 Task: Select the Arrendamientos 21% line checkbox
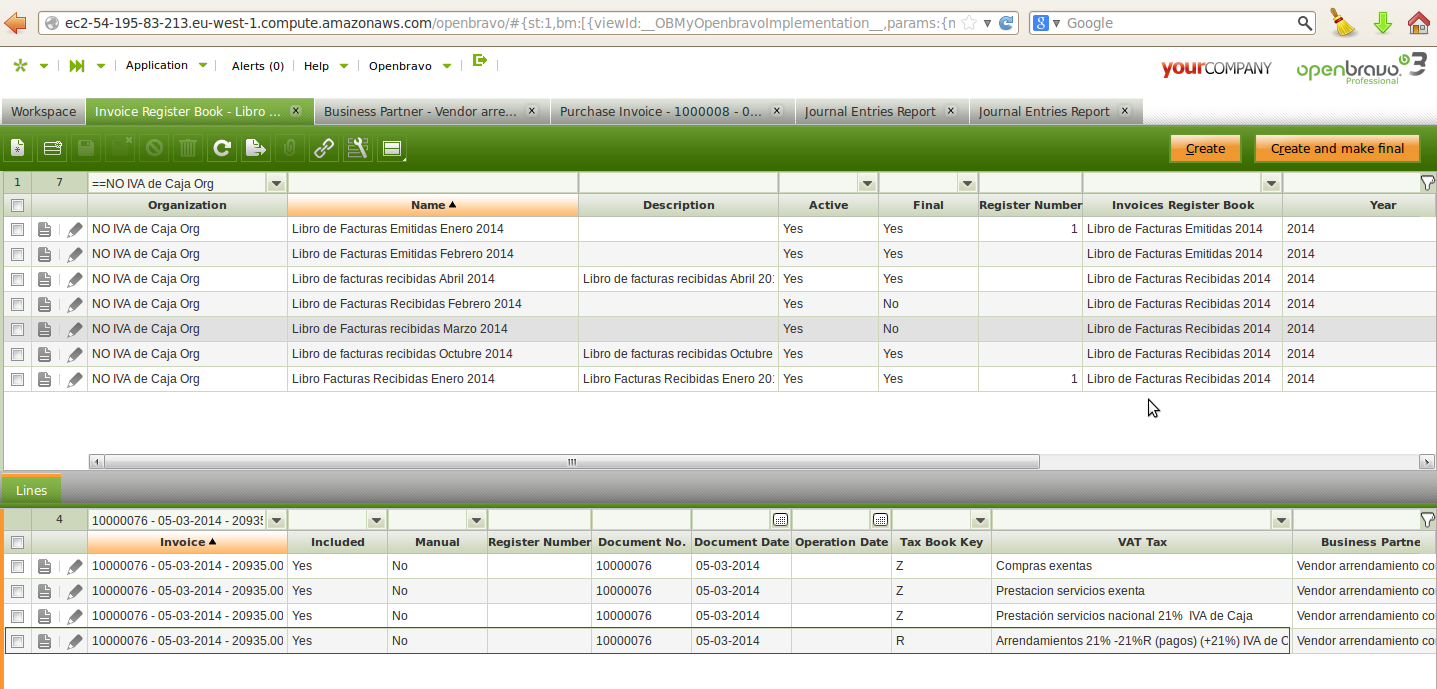(17, 641)
